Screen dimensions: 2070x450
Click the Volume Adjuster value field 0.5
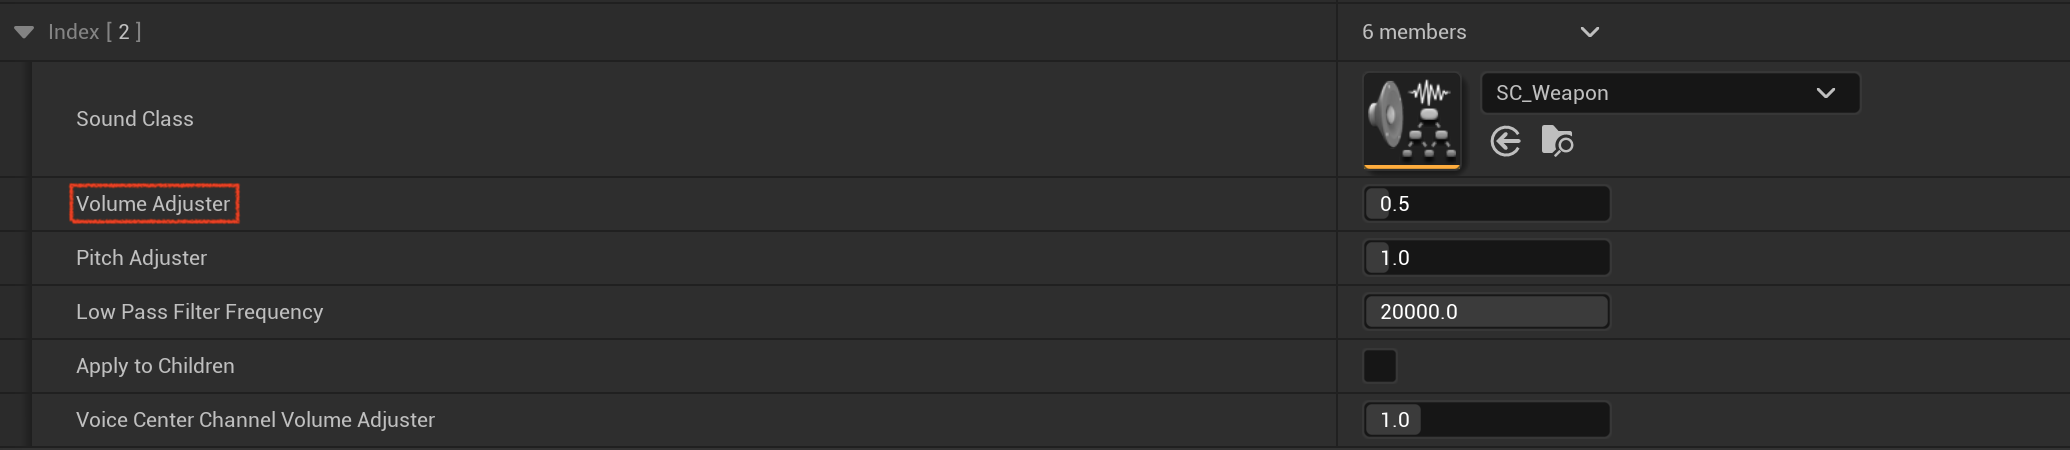tap(1487, 204)
